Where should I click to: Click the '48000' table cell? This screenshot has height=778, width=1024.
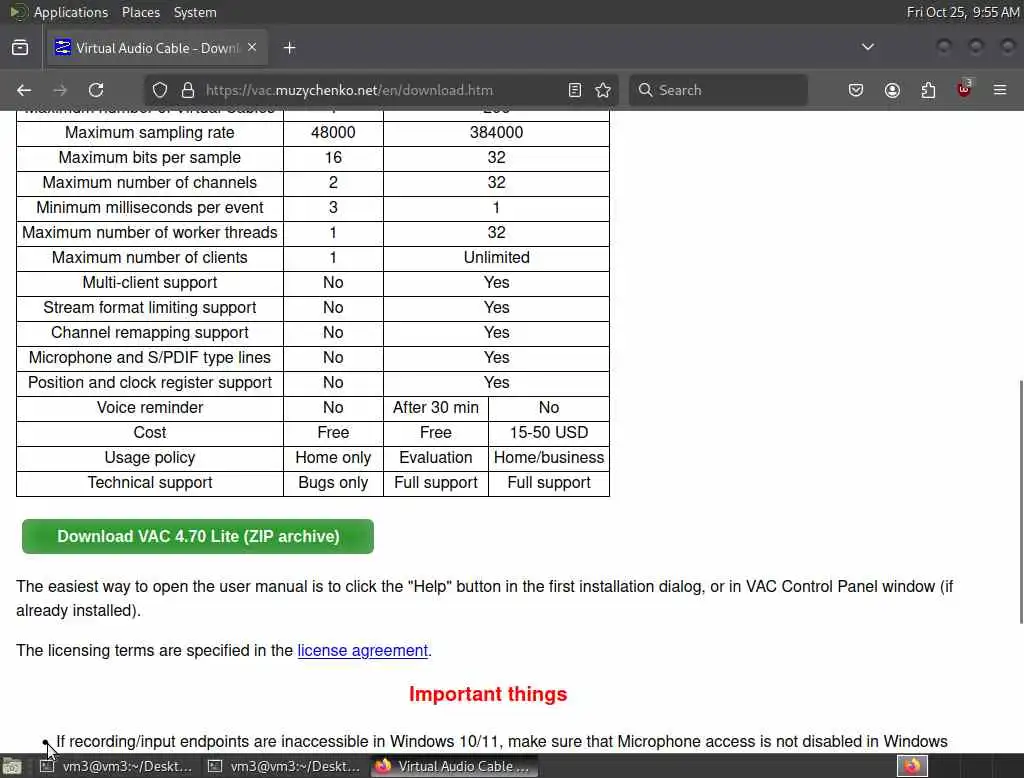coord(333,133)
